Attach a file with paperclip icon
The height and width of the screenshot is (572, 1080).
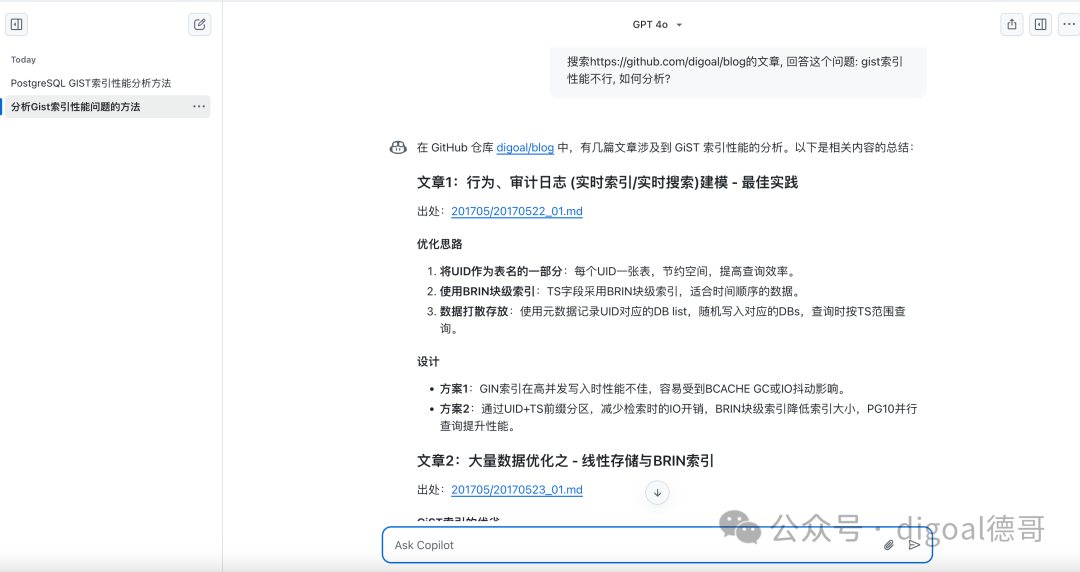tap(889, 545)
